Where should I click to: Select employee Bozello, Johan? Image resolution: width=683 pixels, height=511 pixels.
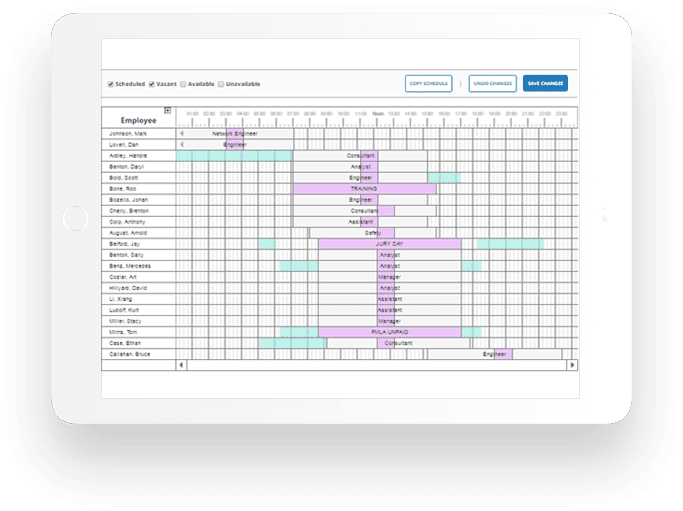128,200
